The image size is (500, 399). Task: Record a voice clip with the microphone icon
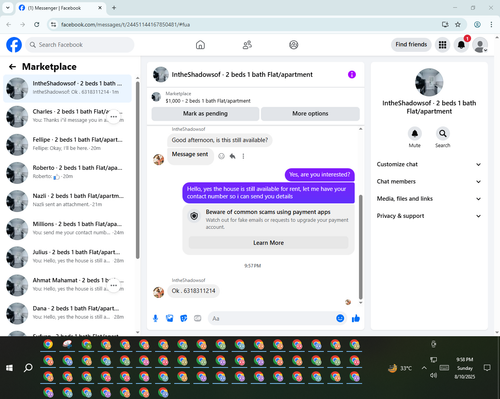point(155,318)
